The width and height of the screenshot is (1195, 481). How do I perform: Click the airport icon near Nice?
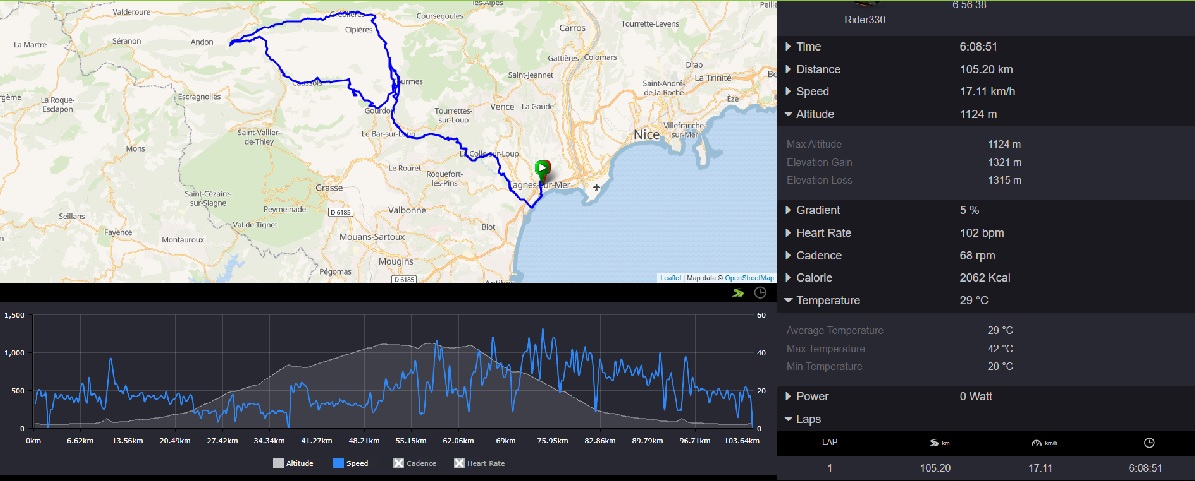597,187
